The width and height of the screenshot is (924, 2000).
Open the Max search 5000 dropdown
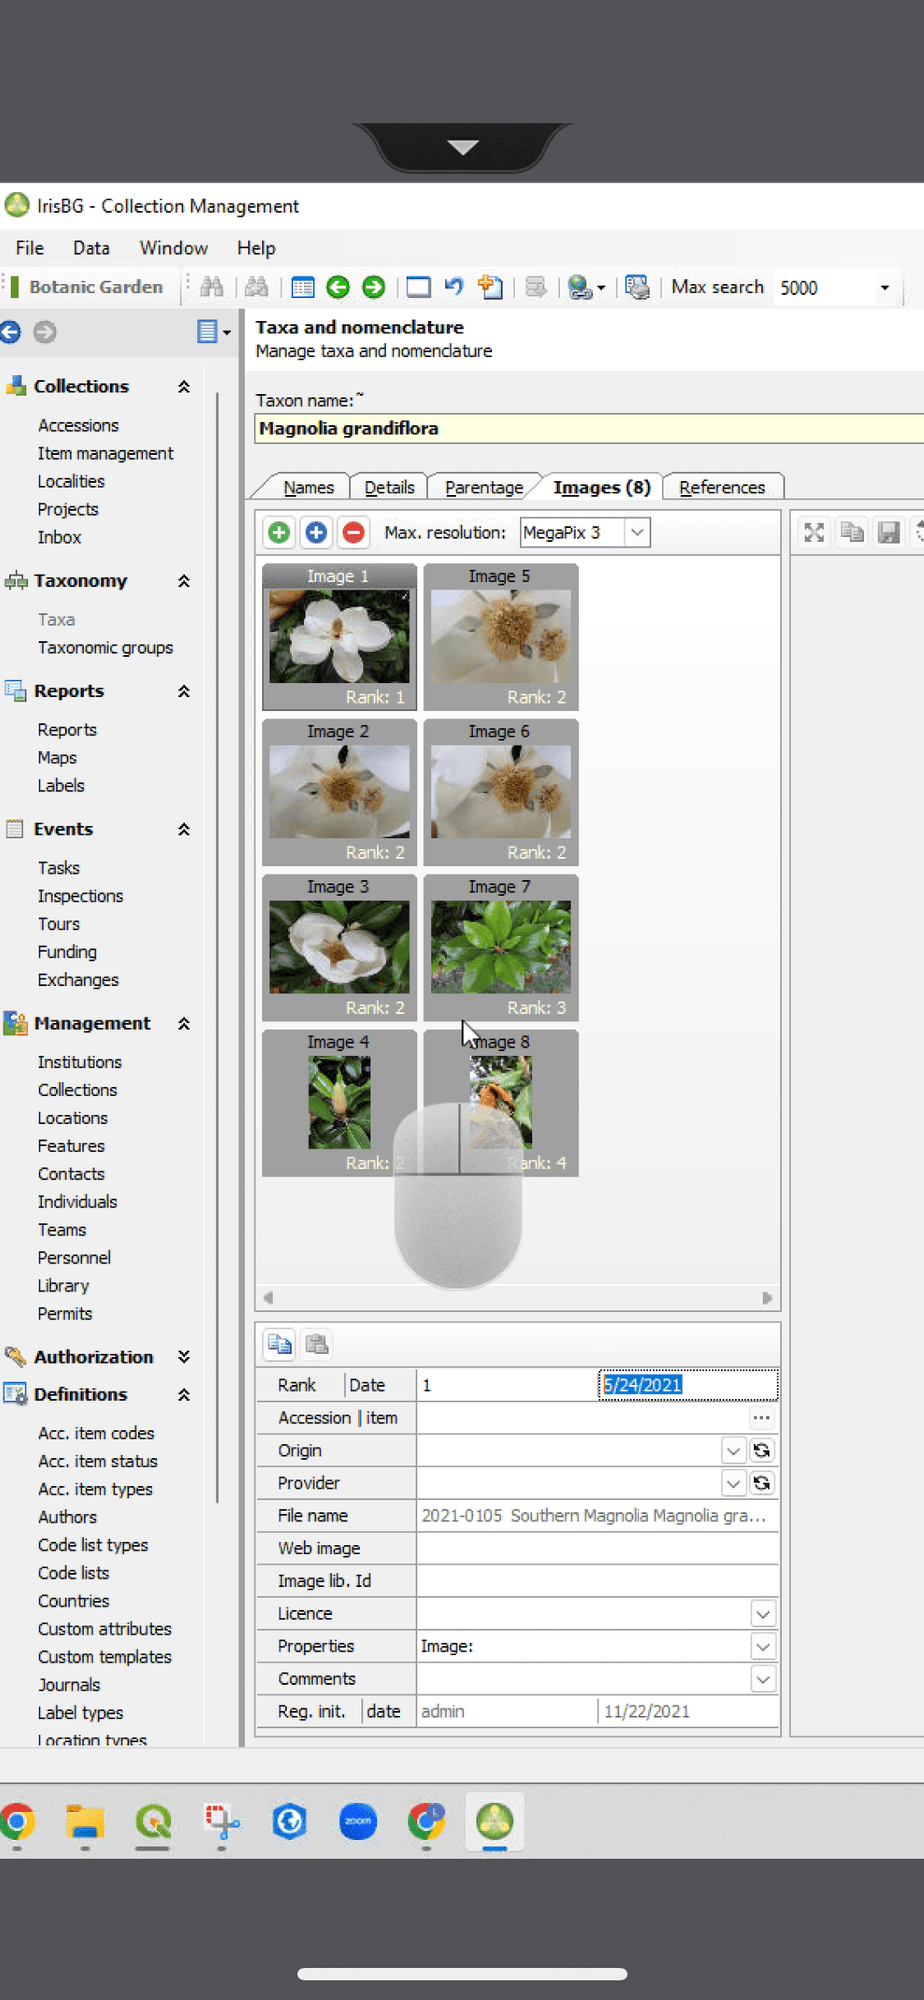point(884,288)
